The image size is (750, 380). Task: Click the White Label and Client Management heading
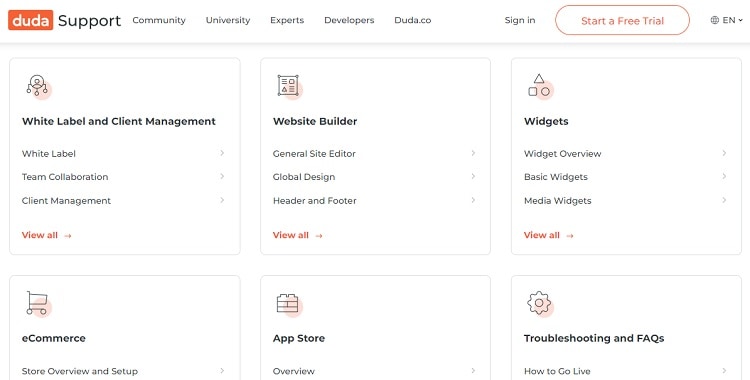coord(119,122)
